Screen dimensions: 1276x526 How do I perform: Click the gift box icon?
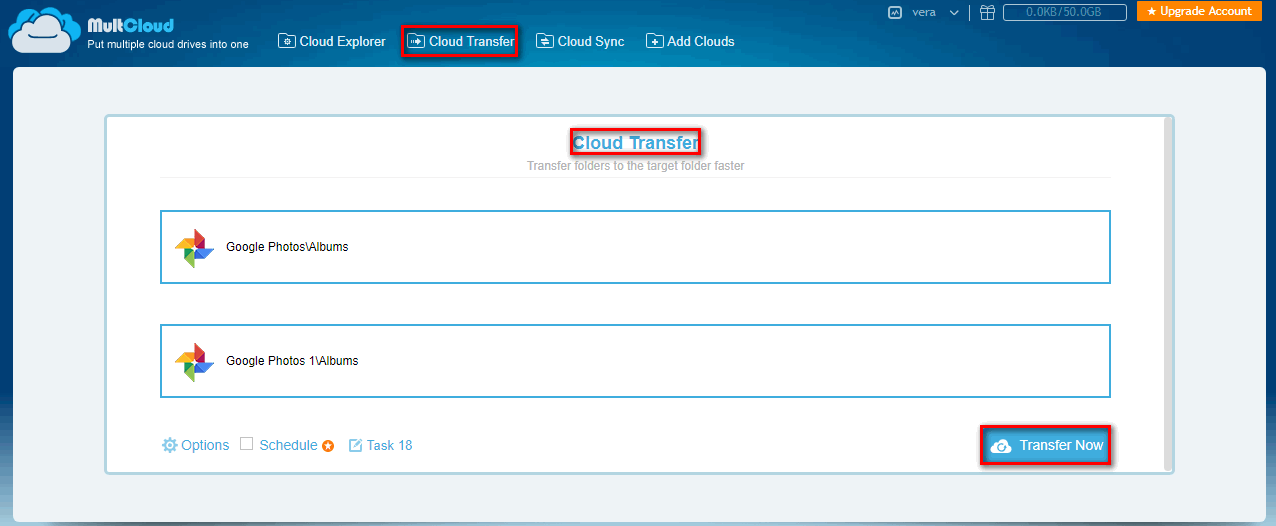987,12
